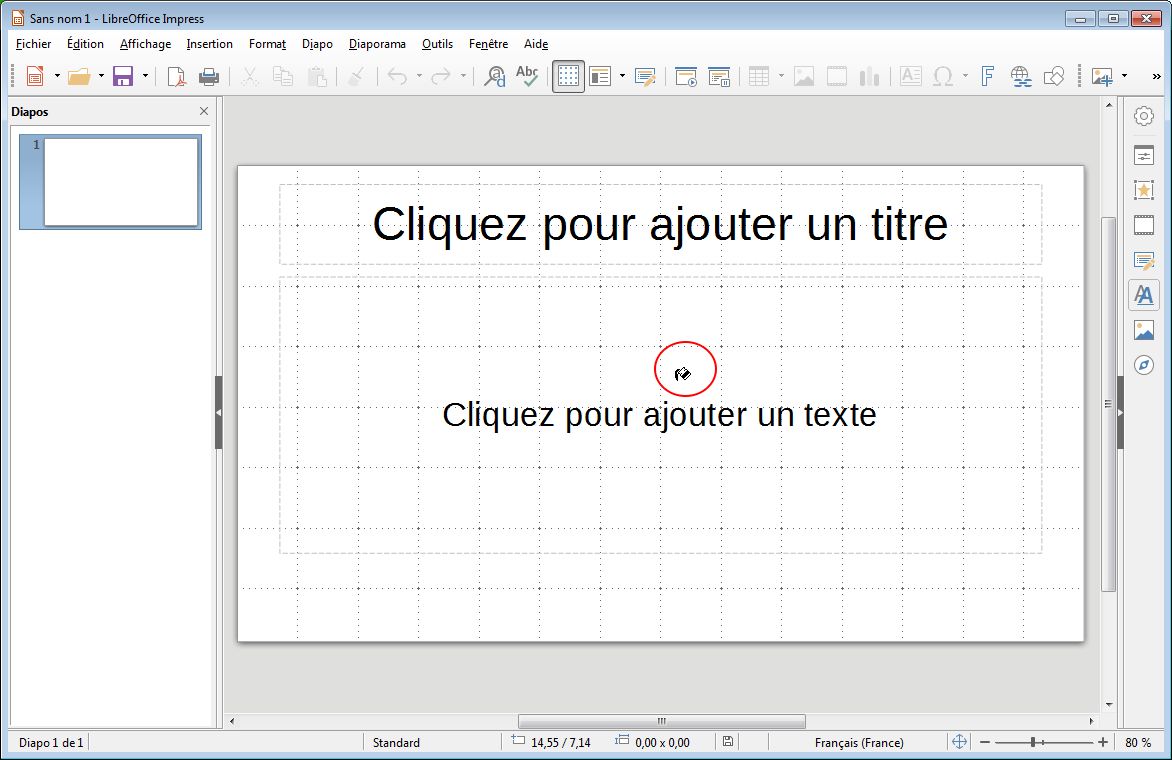The image size is (1172, 760).
Task: Open the Édition menu
Action: [x=85, y=44]
